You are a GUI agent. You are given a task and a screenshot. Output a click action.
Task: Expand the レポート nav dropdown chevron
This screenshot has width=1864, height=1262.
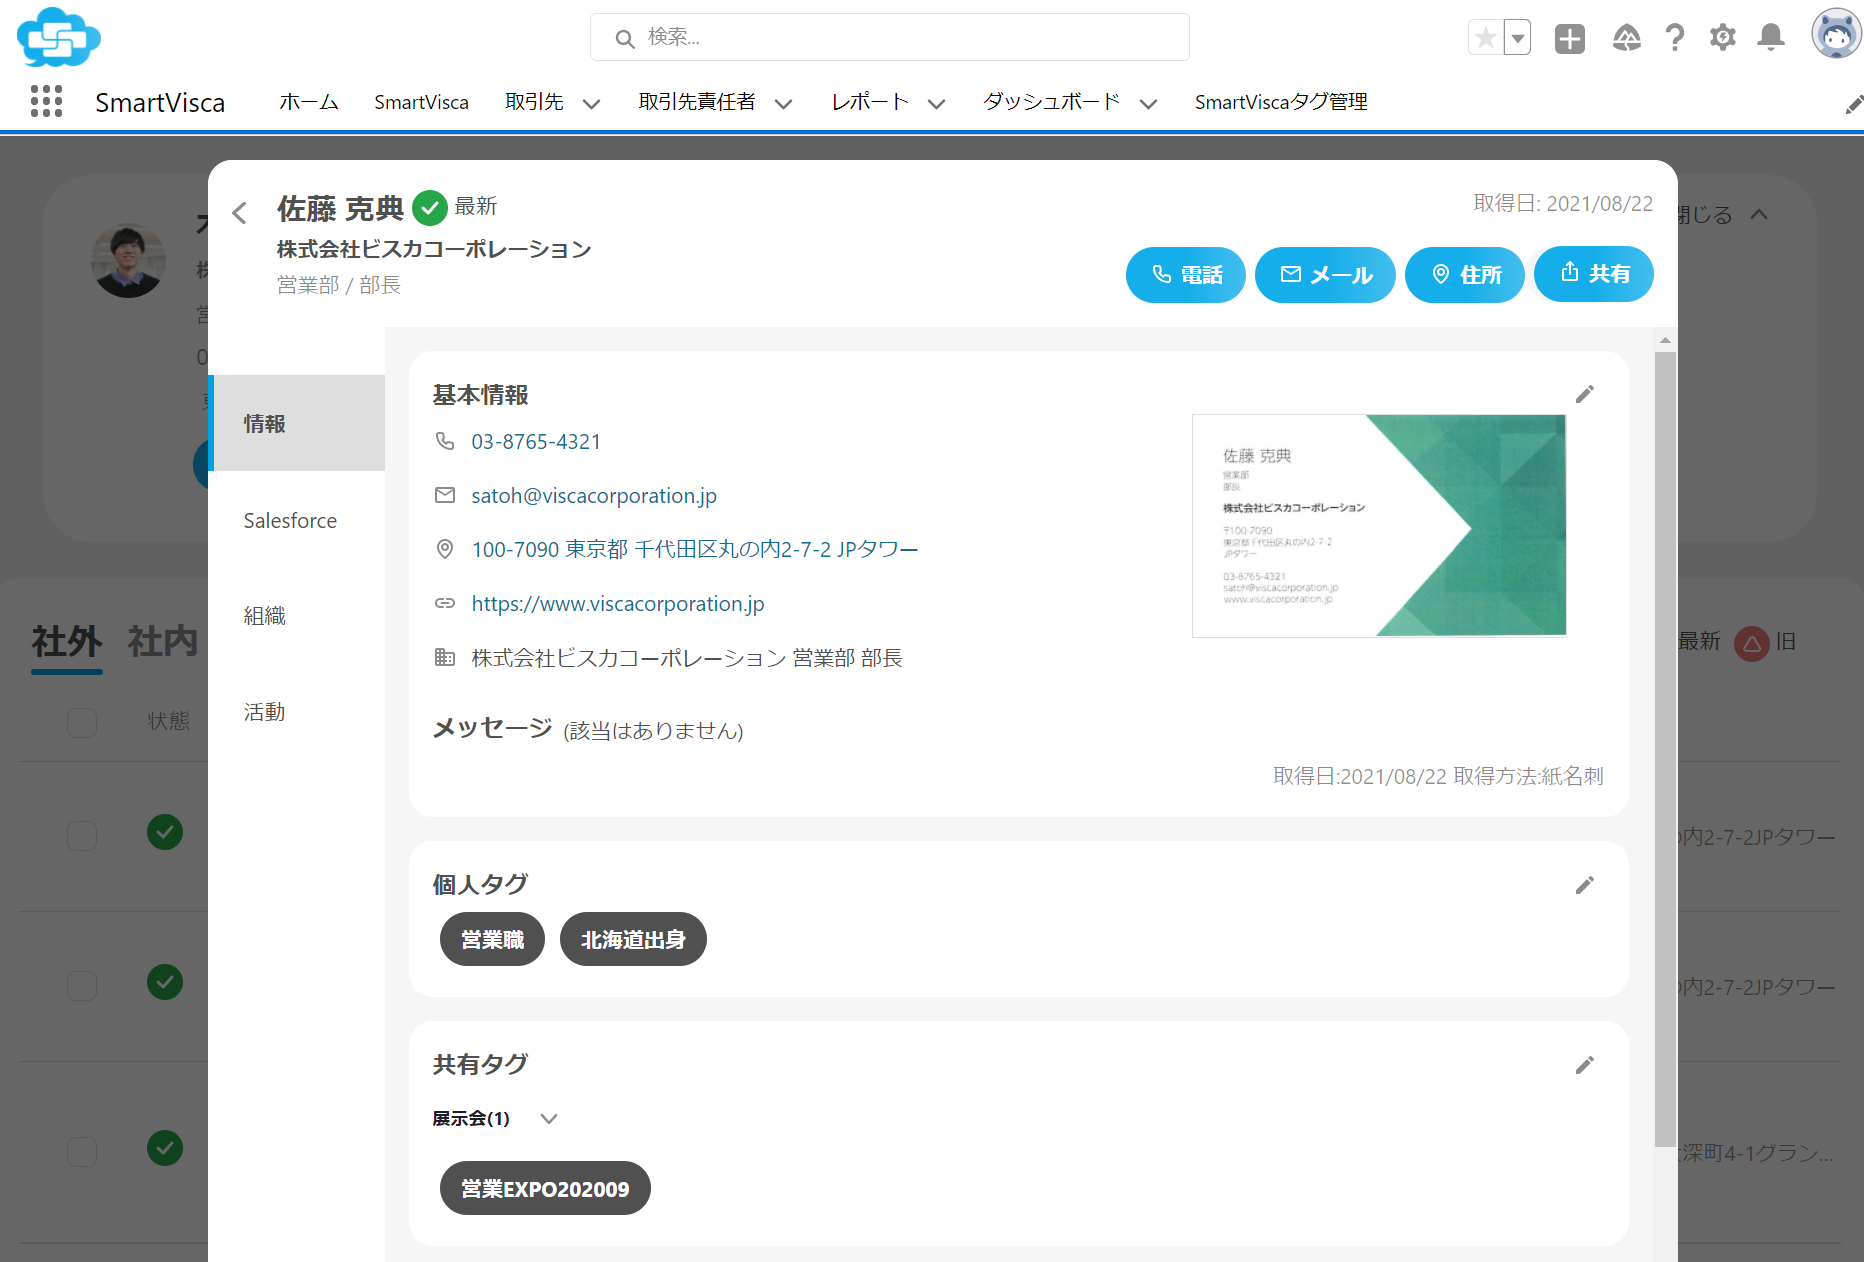point(936,103)
